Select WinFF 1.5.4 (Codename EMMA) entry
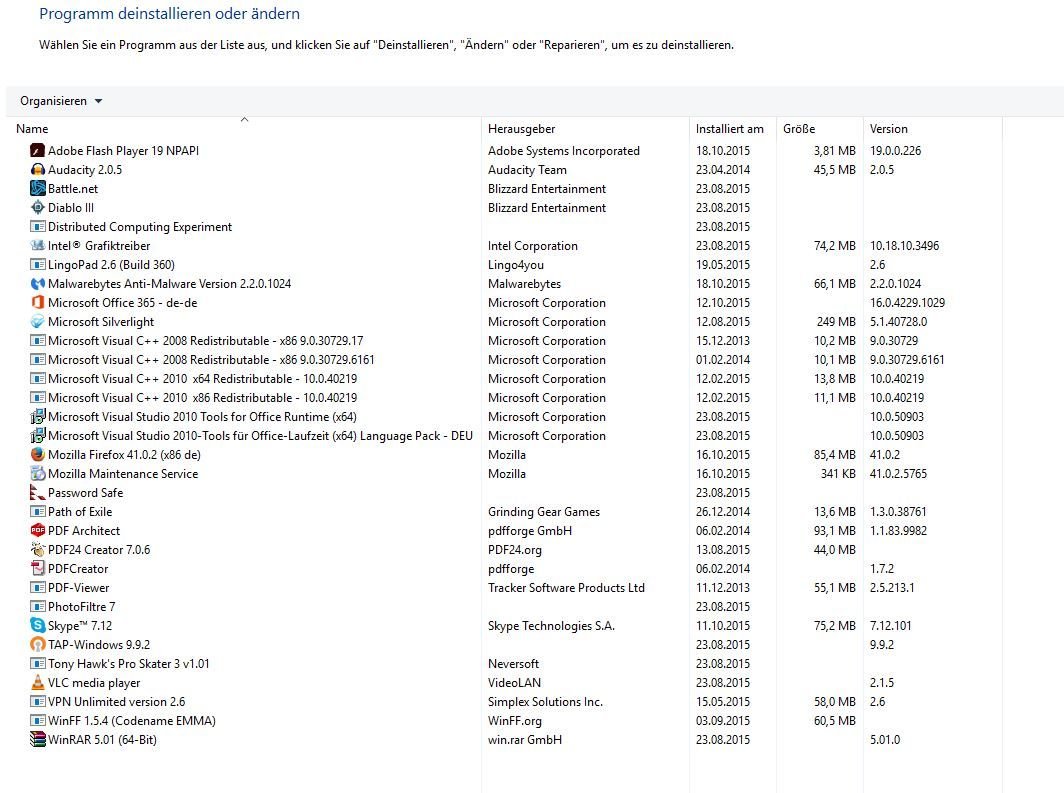Viewport: 1064px width, 793px height. pos(132,720)
